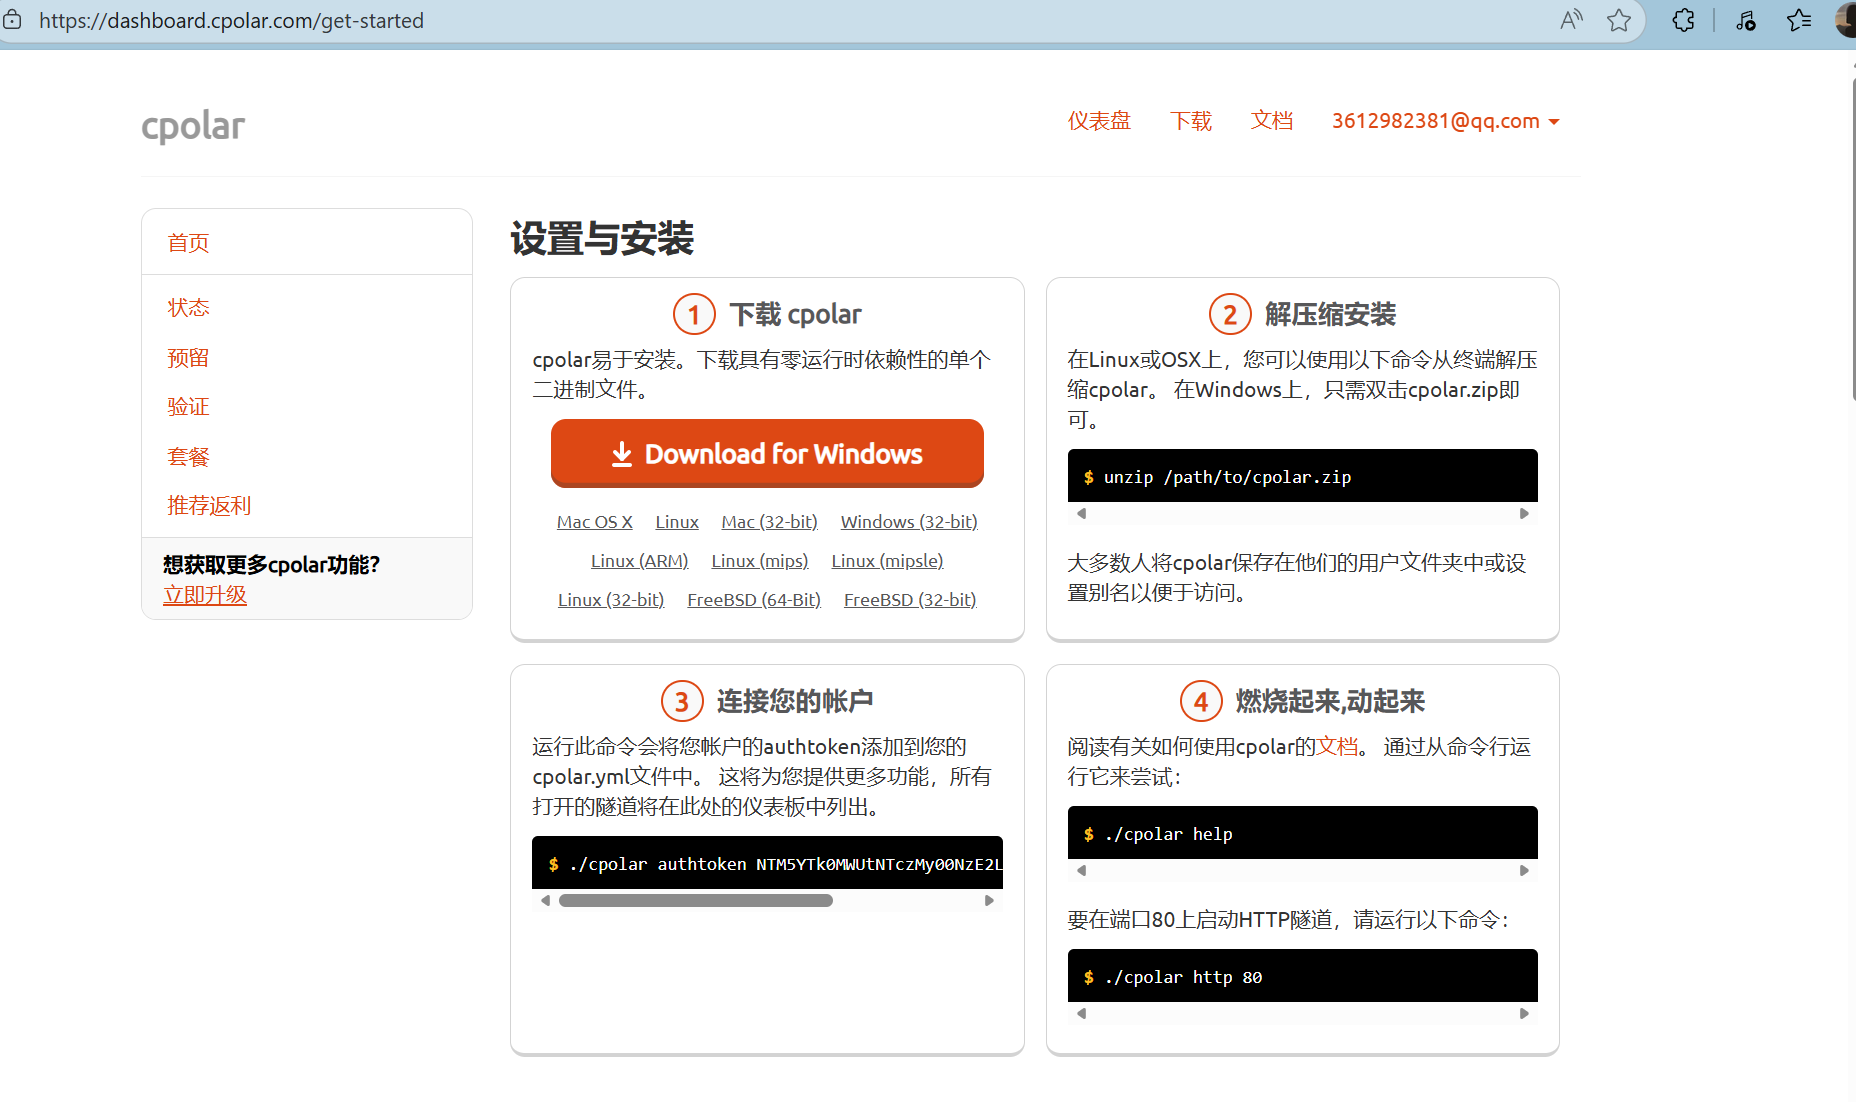The image size is (1856, 1102).
Task: Open the Read Aloud icon in address bar
Action: [1571, 20]
